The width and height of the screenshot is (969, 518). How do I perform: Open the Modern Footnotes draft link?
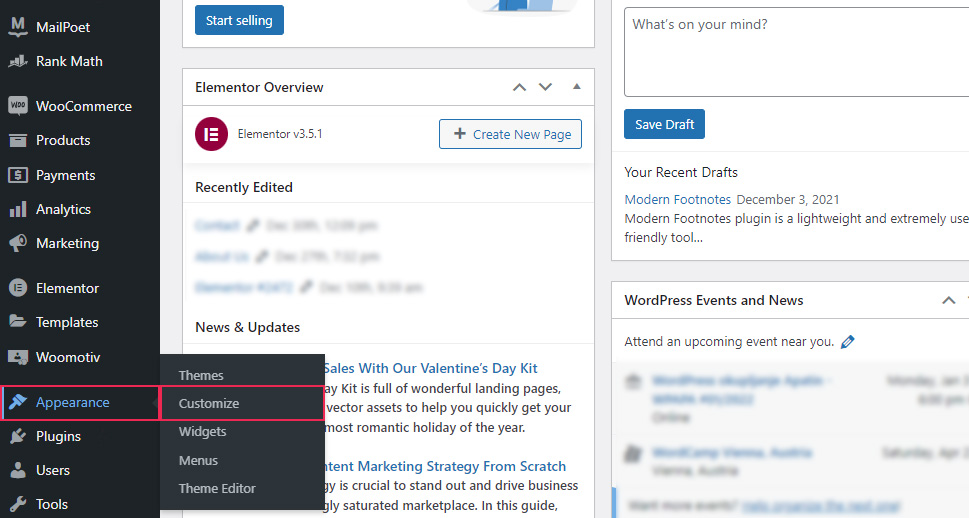[677, 200]
